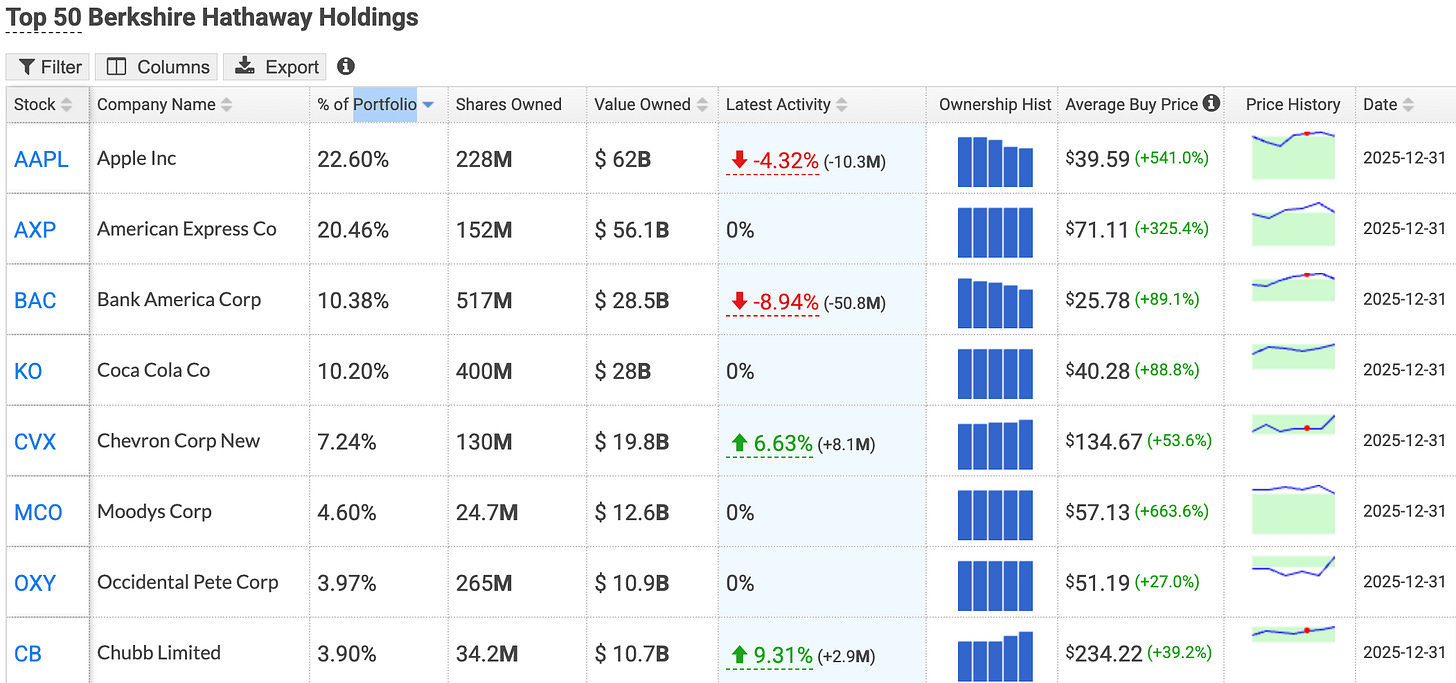The image size is (1456, 683).
Task: Sort by the Stock column arrows
Action: (x=67, y=105)
